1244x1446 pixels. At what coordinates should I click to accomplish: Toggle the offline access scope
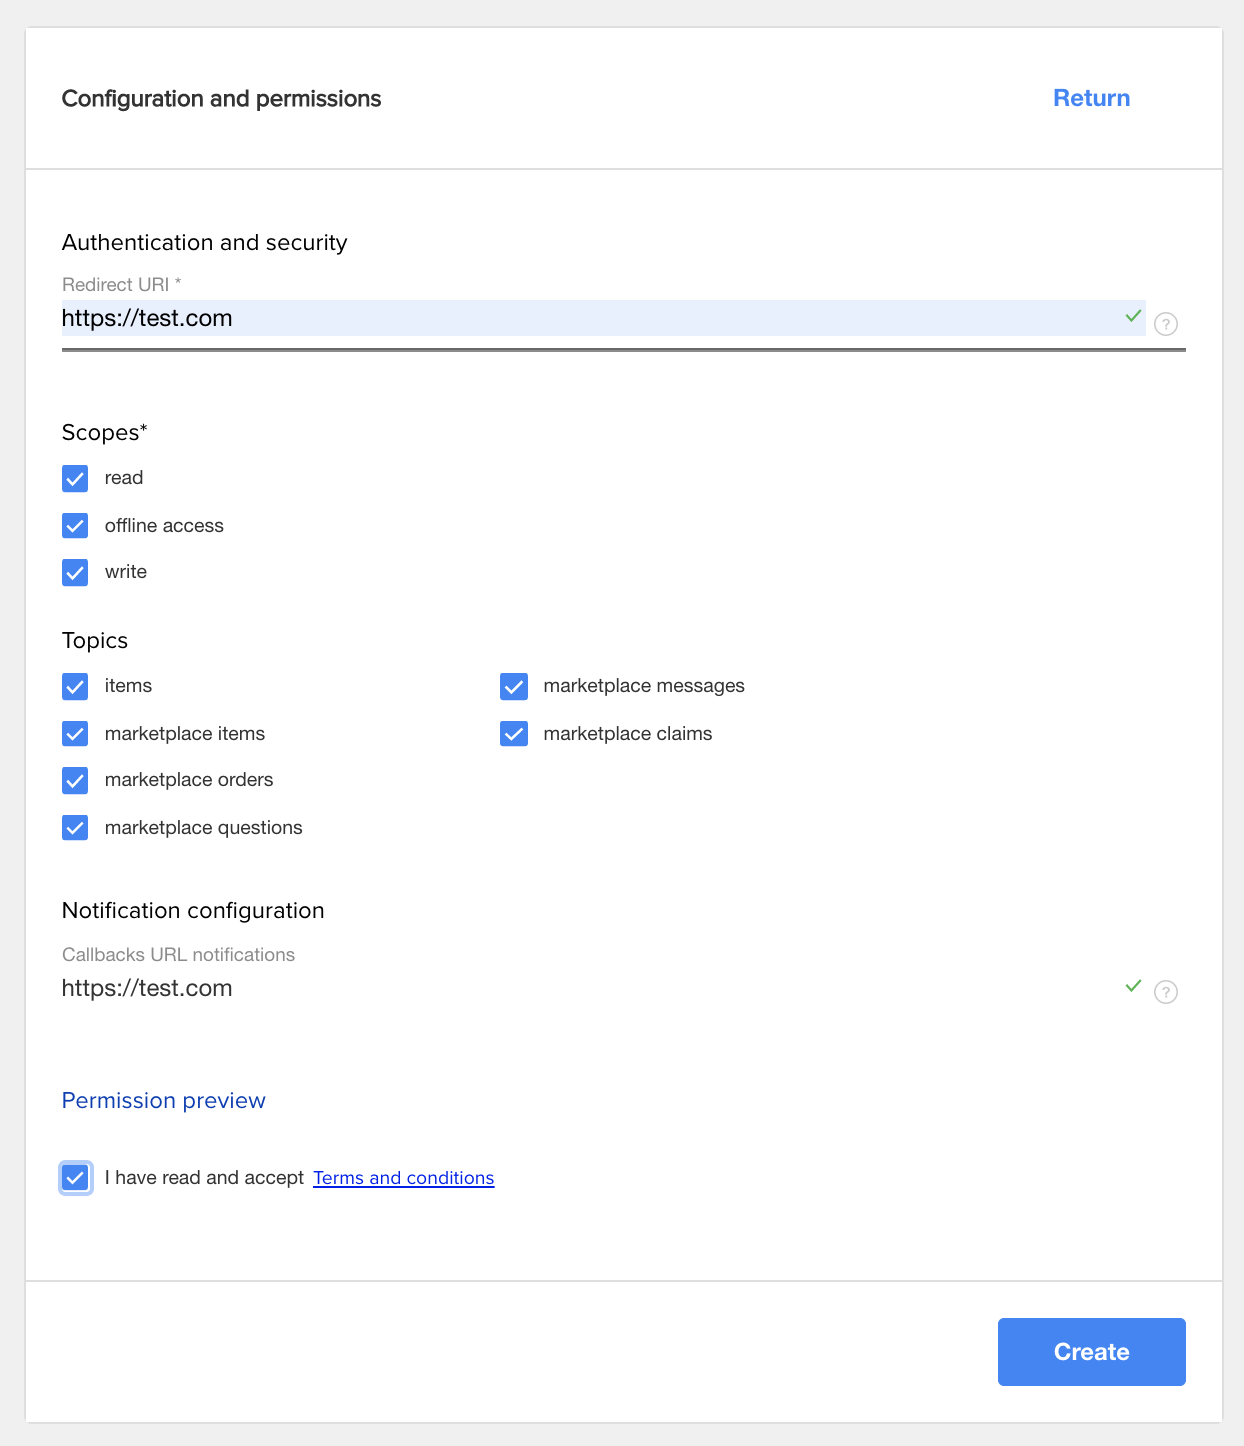pyautogui.click(x=75, y=526)
